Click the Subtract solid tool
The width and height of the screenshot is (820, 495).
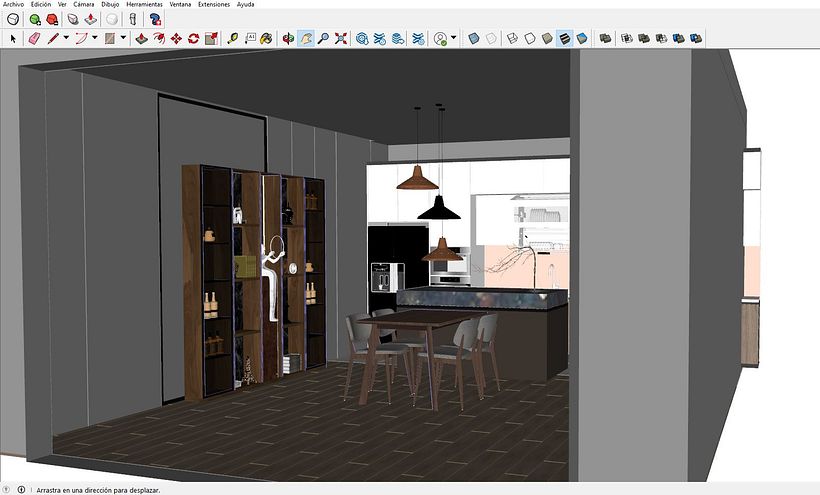661,38
